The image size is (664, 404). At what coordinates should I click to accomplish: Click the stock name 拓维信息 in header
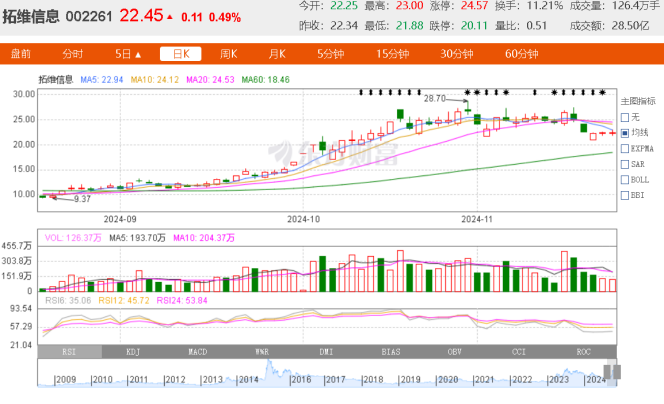[31, 17]
